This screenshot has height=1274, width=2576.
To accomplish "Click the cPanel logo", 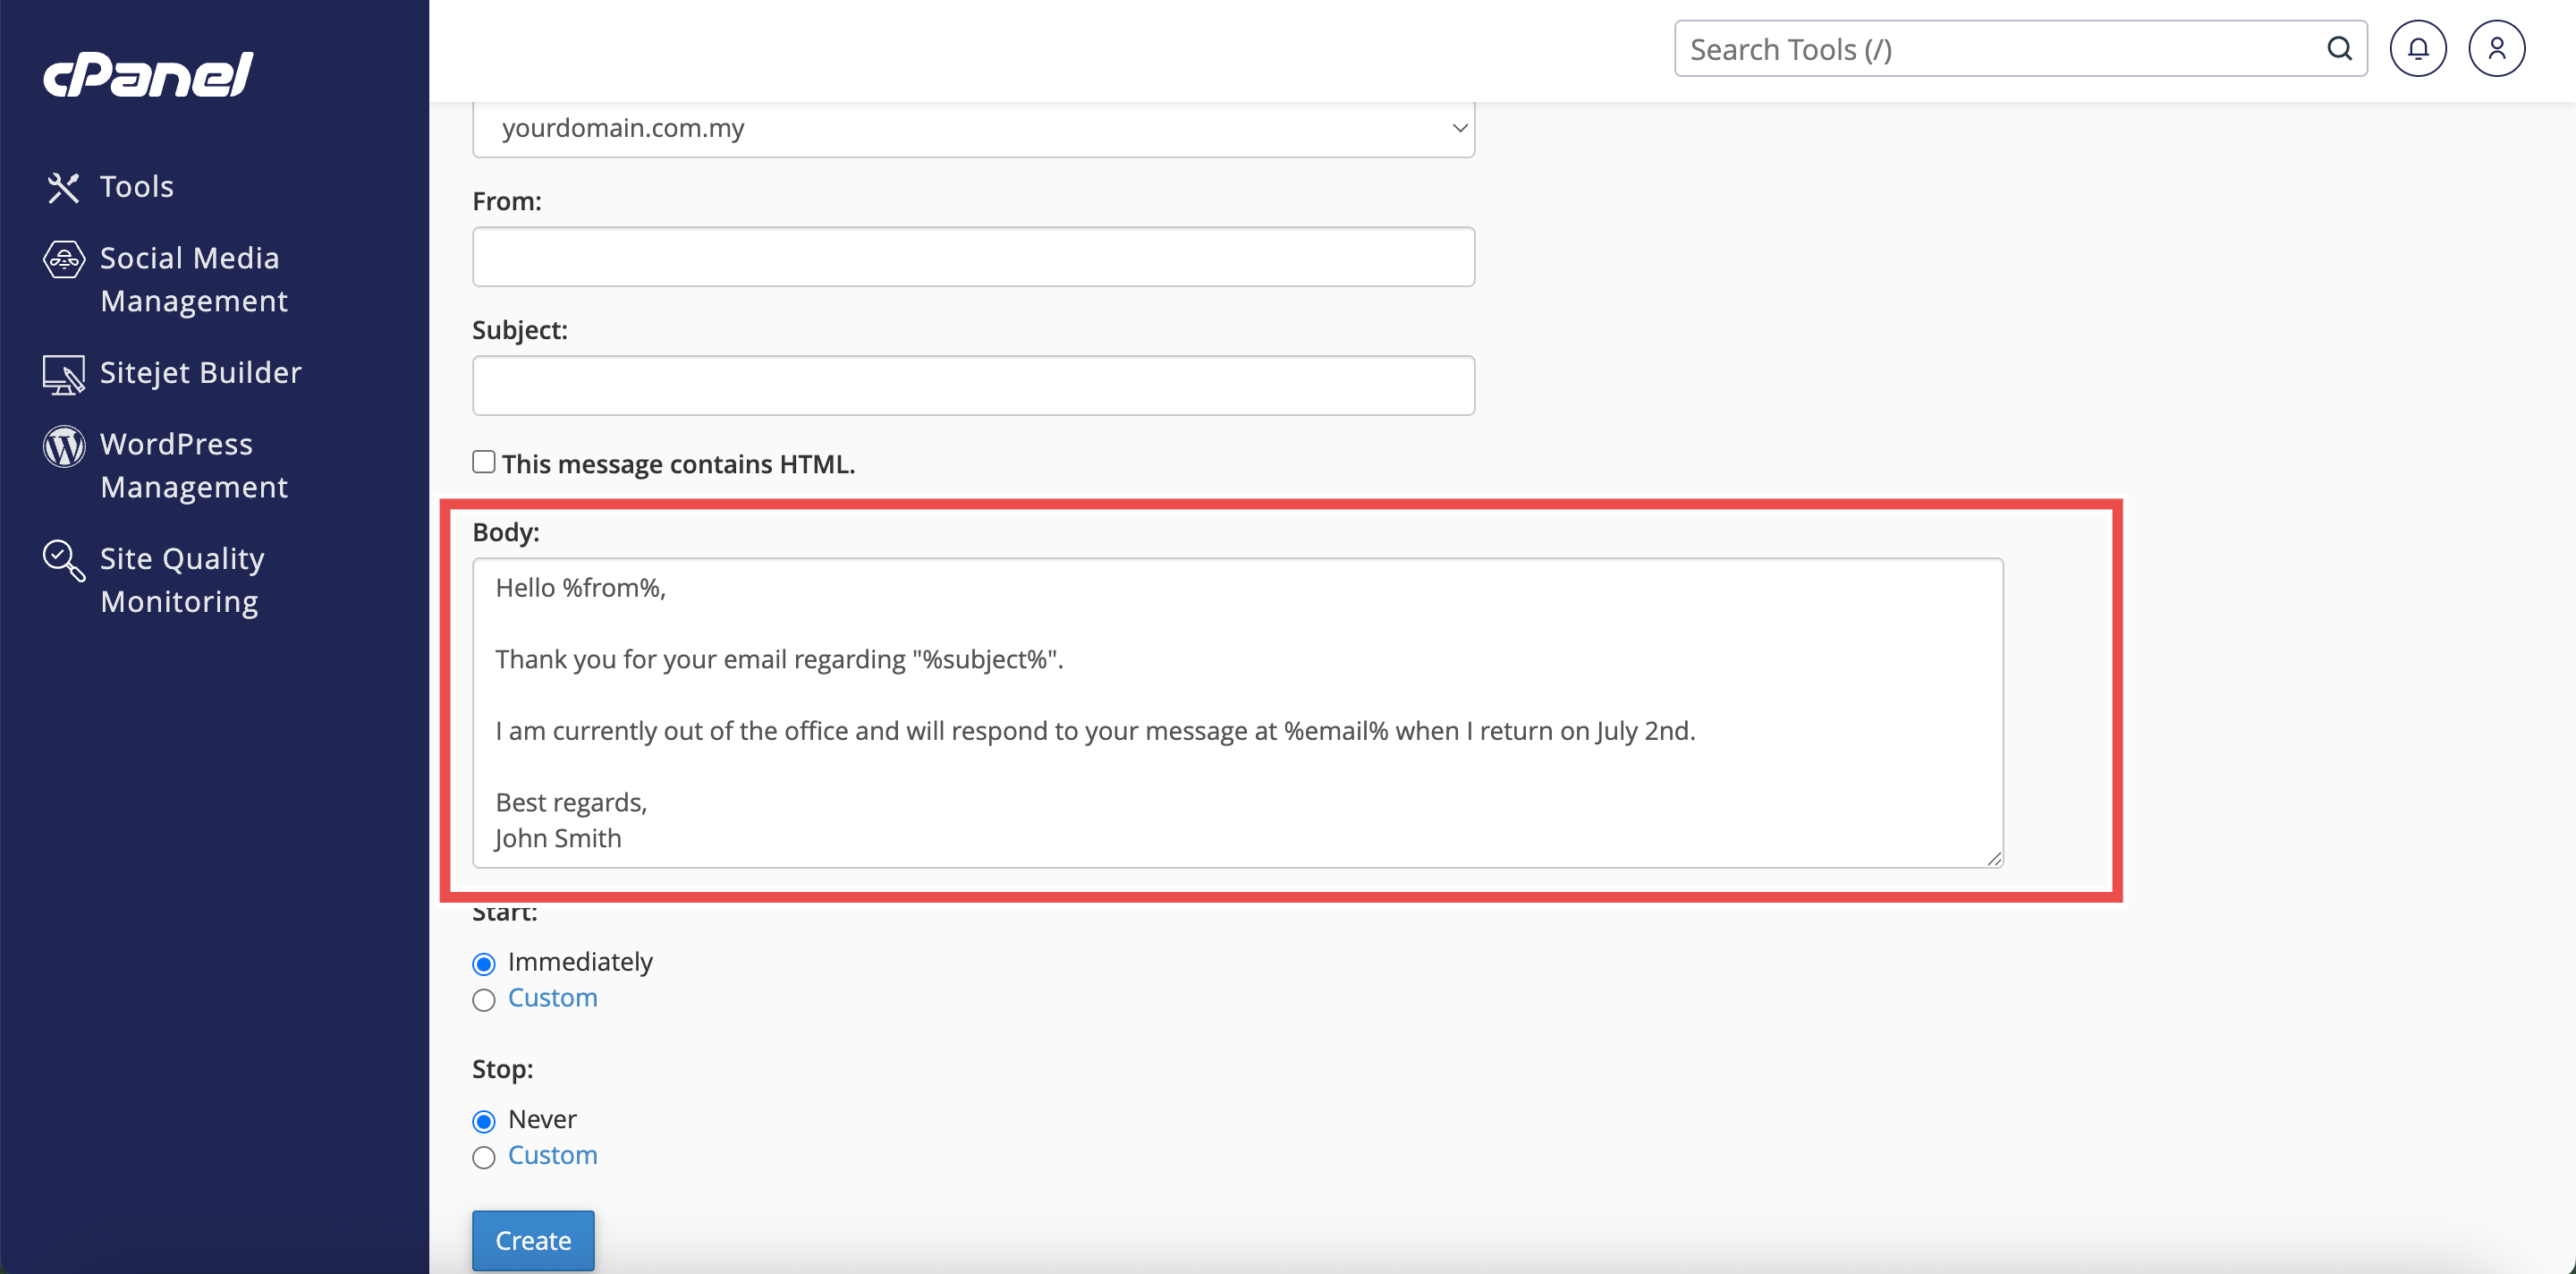I will tap(148, 76).
